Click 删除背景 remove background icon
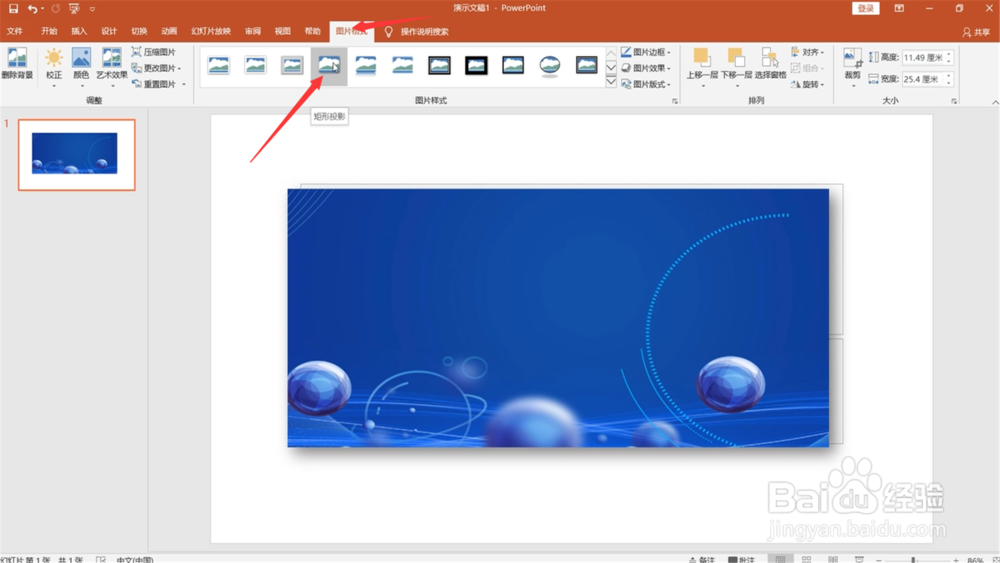 [17, 63]
